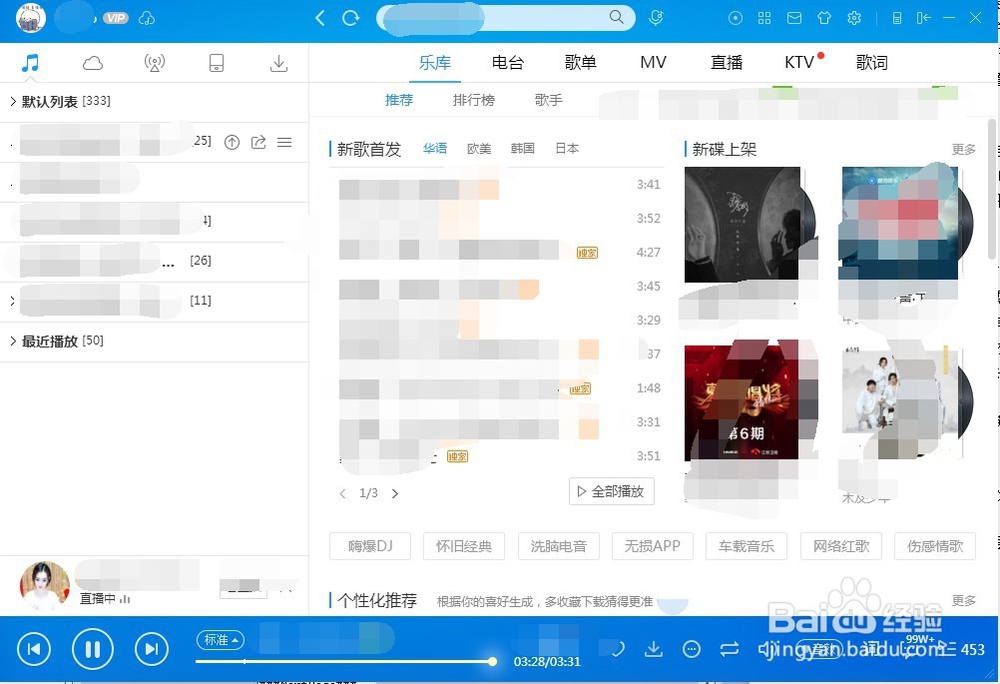
Task: Collapse window with the mini-mode arrow icon
Action: (x=923, y=18)
